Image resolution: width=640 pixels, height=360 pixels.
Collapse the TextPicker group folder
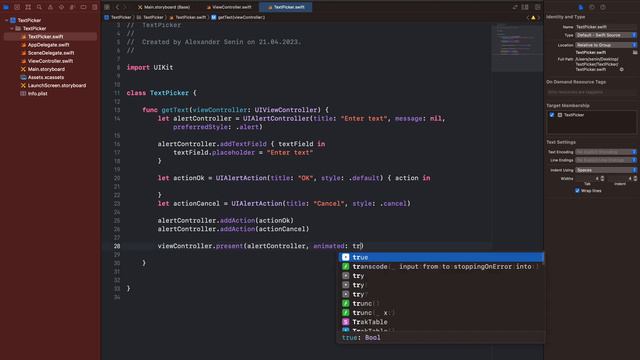click(12, 29)
